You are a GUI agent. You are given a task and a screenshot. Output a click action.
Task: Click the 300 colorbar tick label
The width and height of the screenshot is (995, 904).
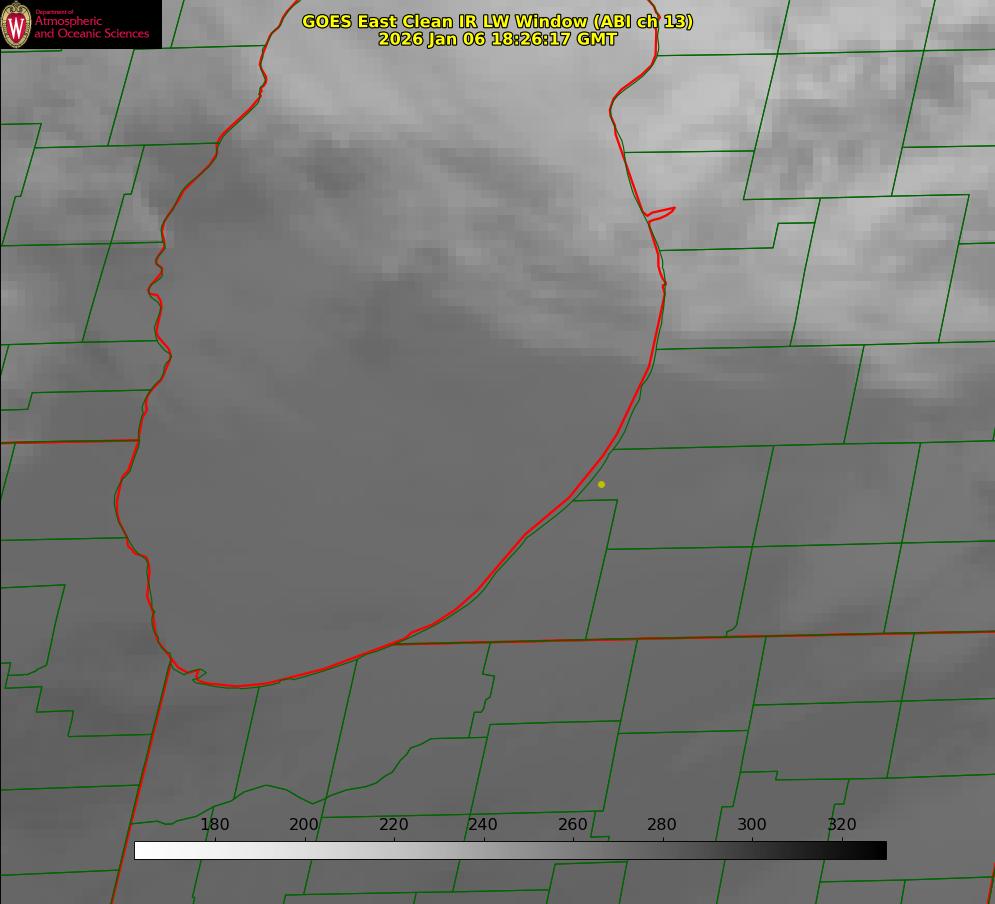tap(751, 825)
